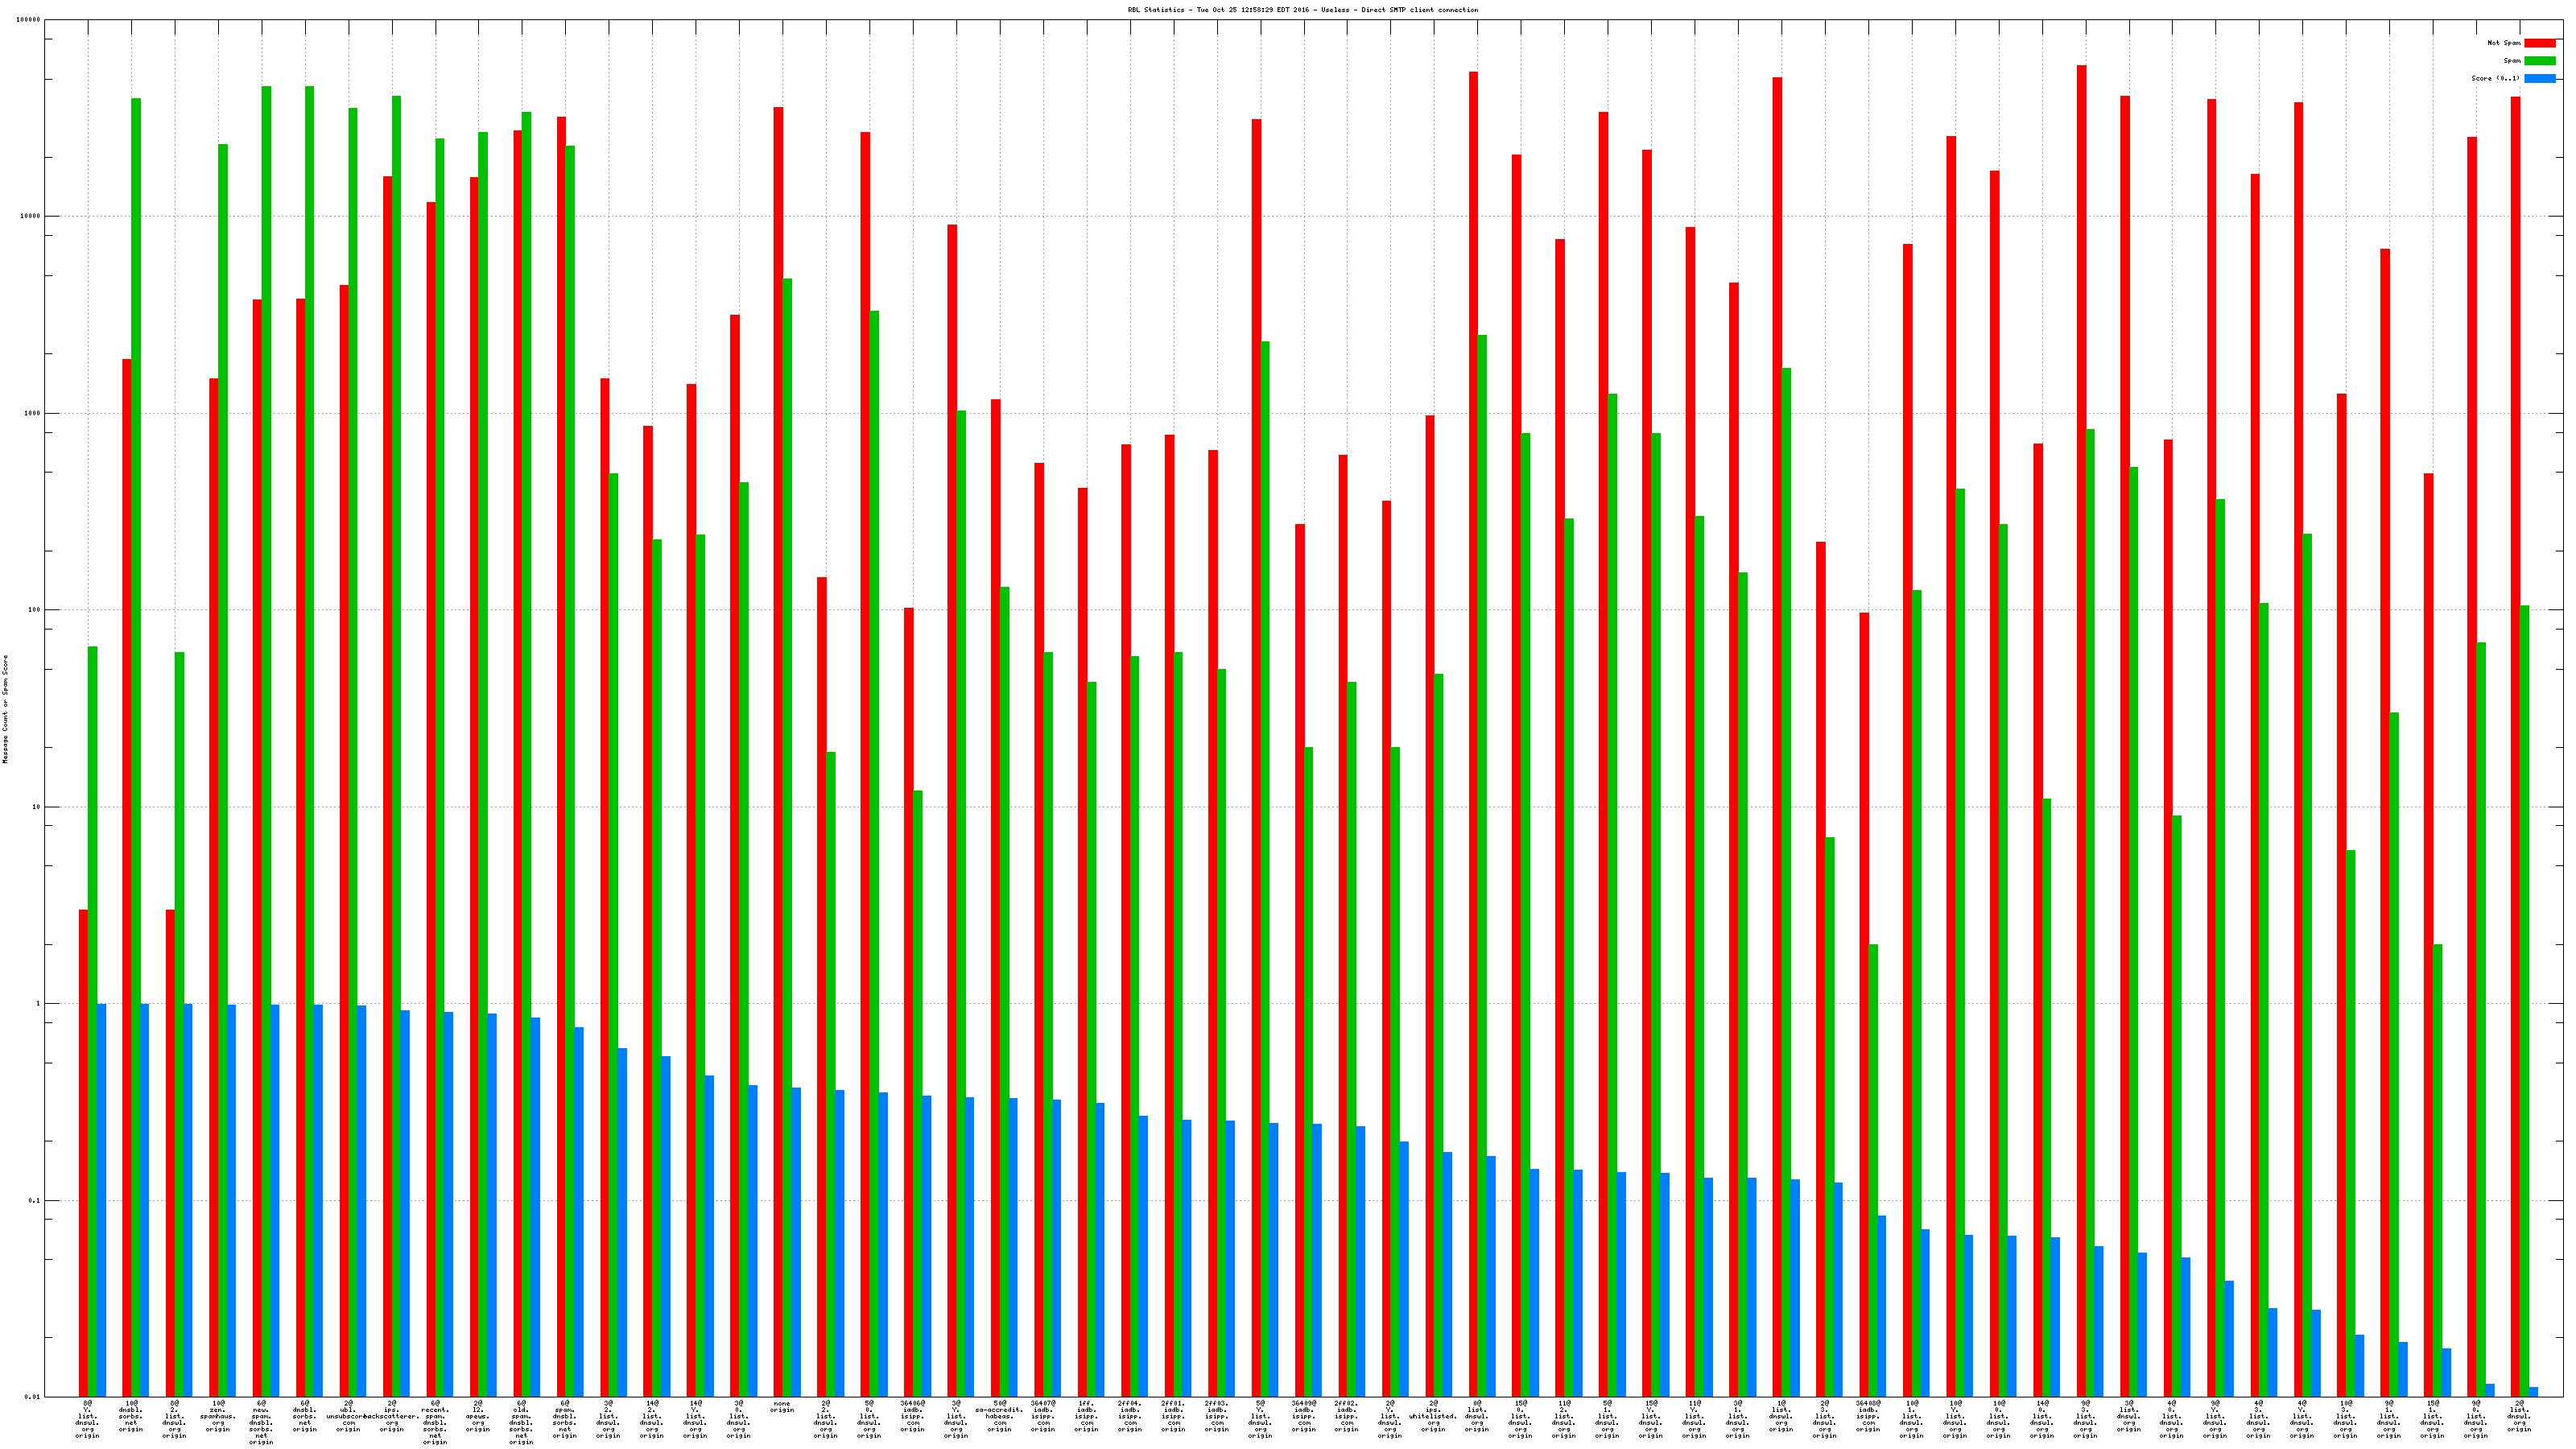The height and width of the screenshot is (1449, 2576).
Task: Click the green bar above zen.spamhaus.org
Action: click(223, 770)
